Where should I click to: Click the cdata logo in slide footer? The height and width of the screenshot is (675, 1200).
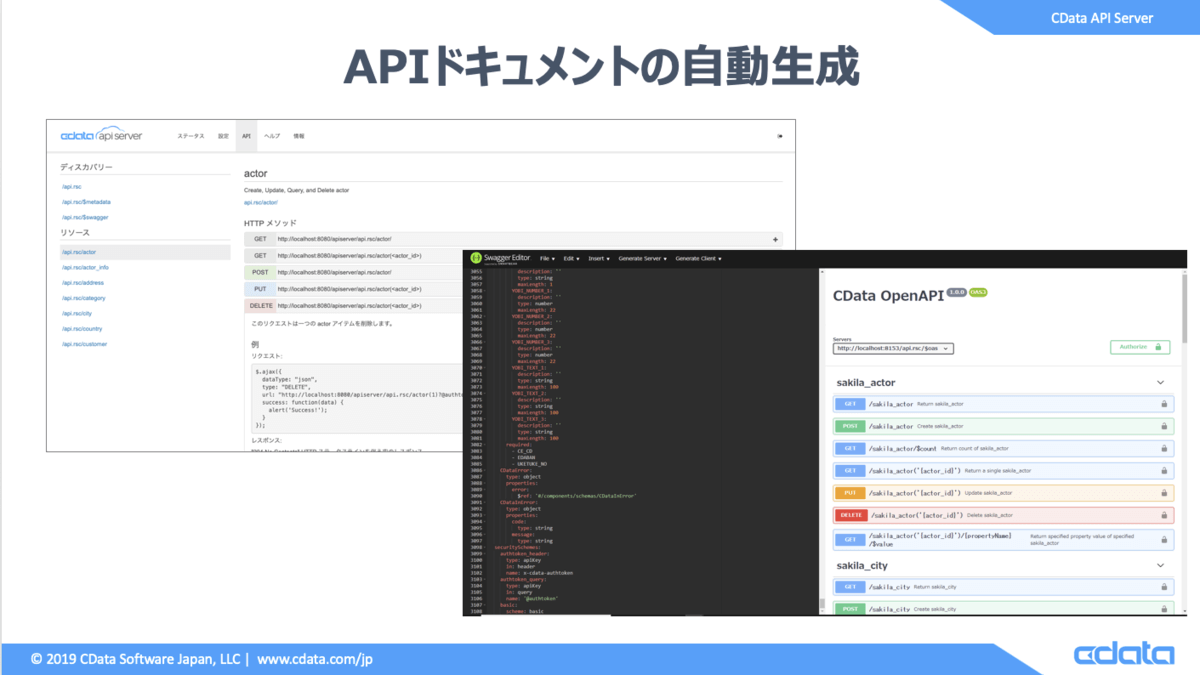click(1124, 655)
